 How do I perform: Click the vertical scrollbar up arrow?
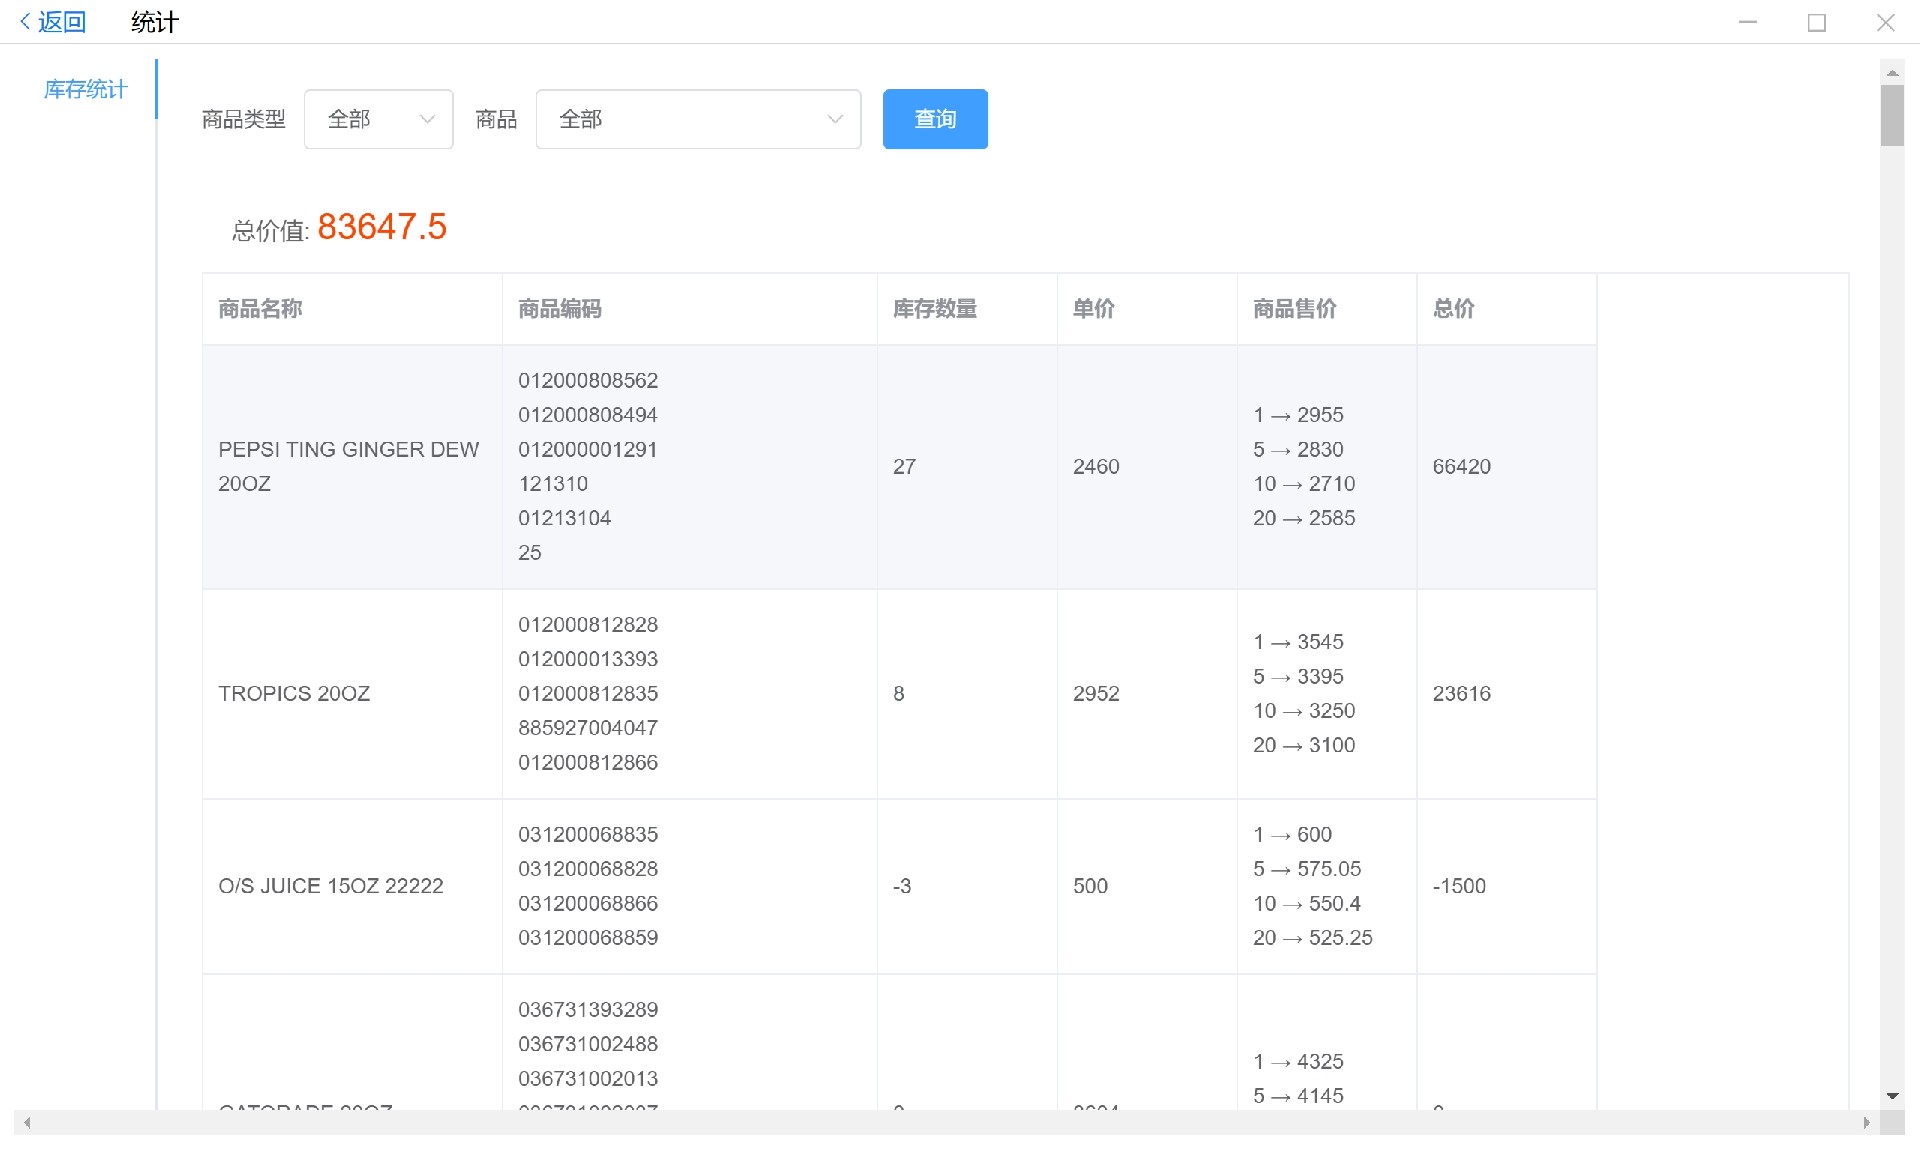tap(1892, 72)
